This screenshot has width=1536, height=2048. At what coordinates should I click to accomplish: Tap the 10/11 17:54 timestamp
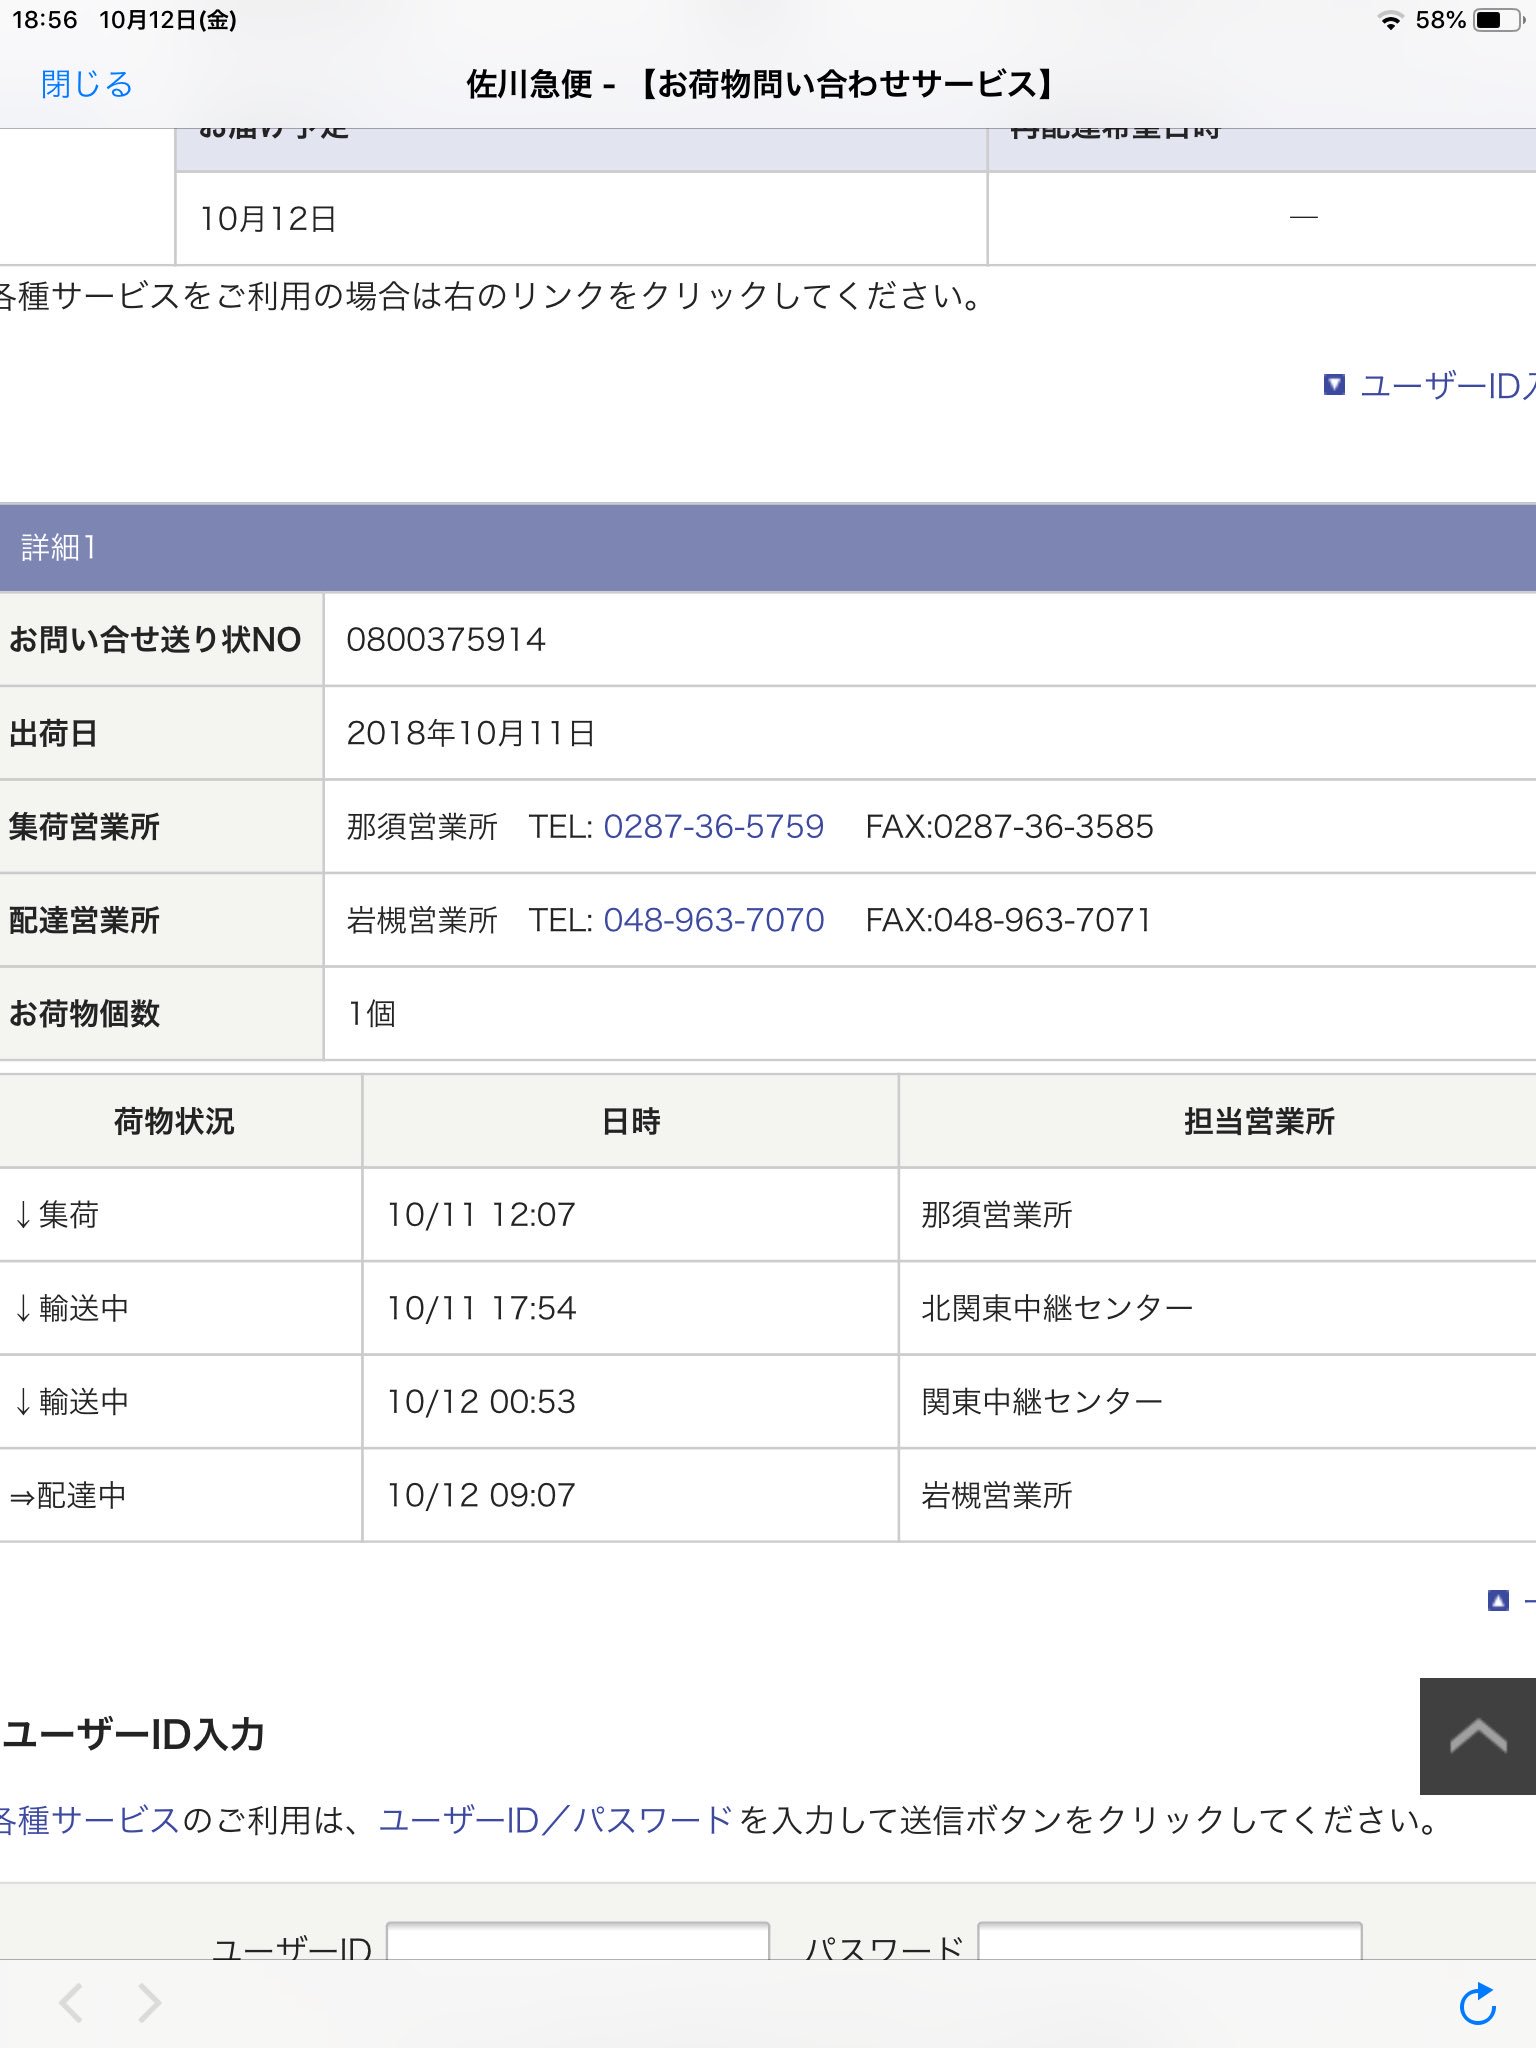[x=481, y=1309]
